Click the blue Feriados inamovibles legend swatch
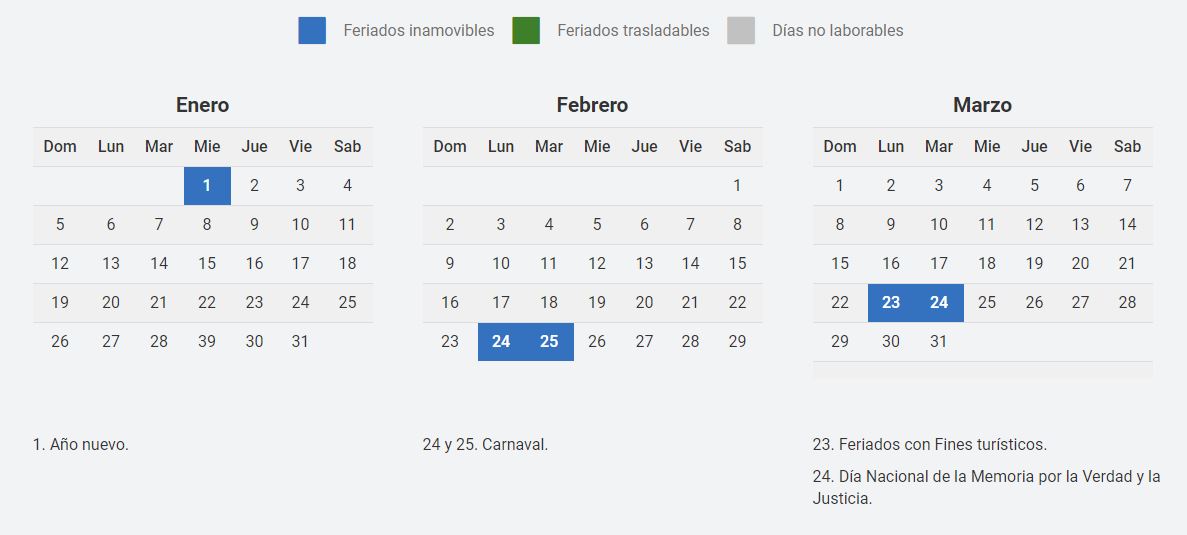Screen dimensions: 1187x535 coord(312,31)
